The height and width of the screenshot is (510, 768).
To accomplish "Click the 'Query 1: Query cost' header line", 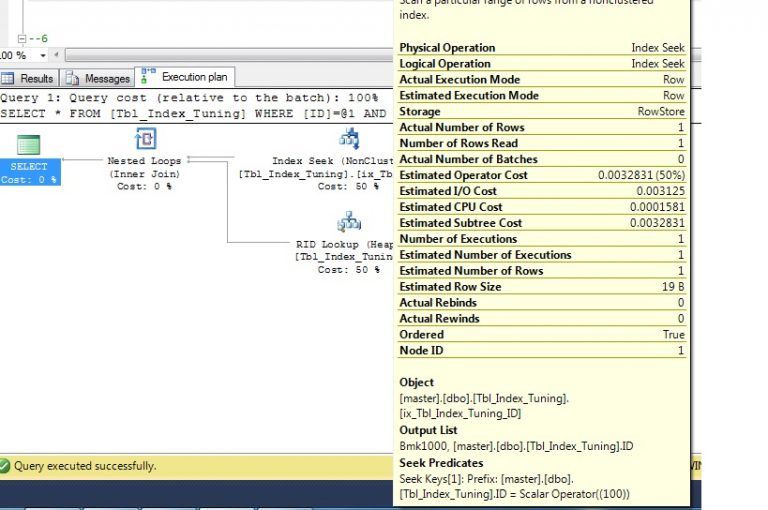I will (x=189, y=97).
